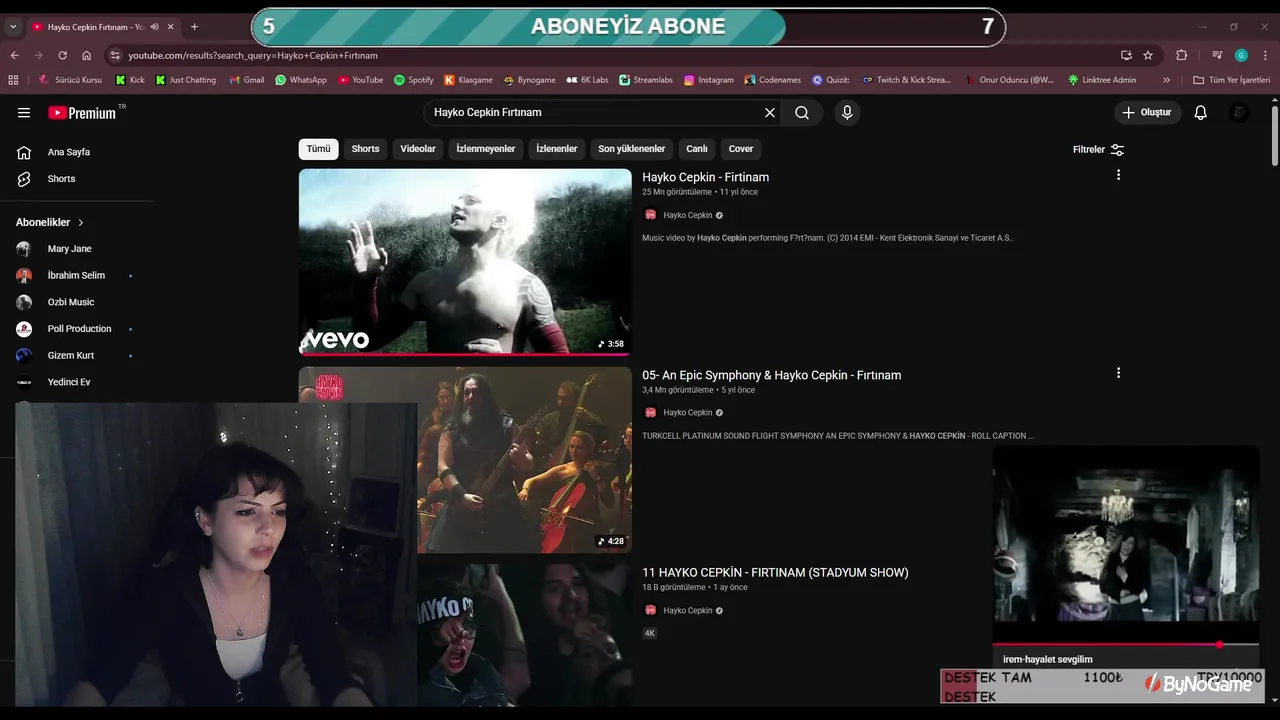
Task: Start voice search with the microphone
Action: pyautogui.click(x=847, y=113)
